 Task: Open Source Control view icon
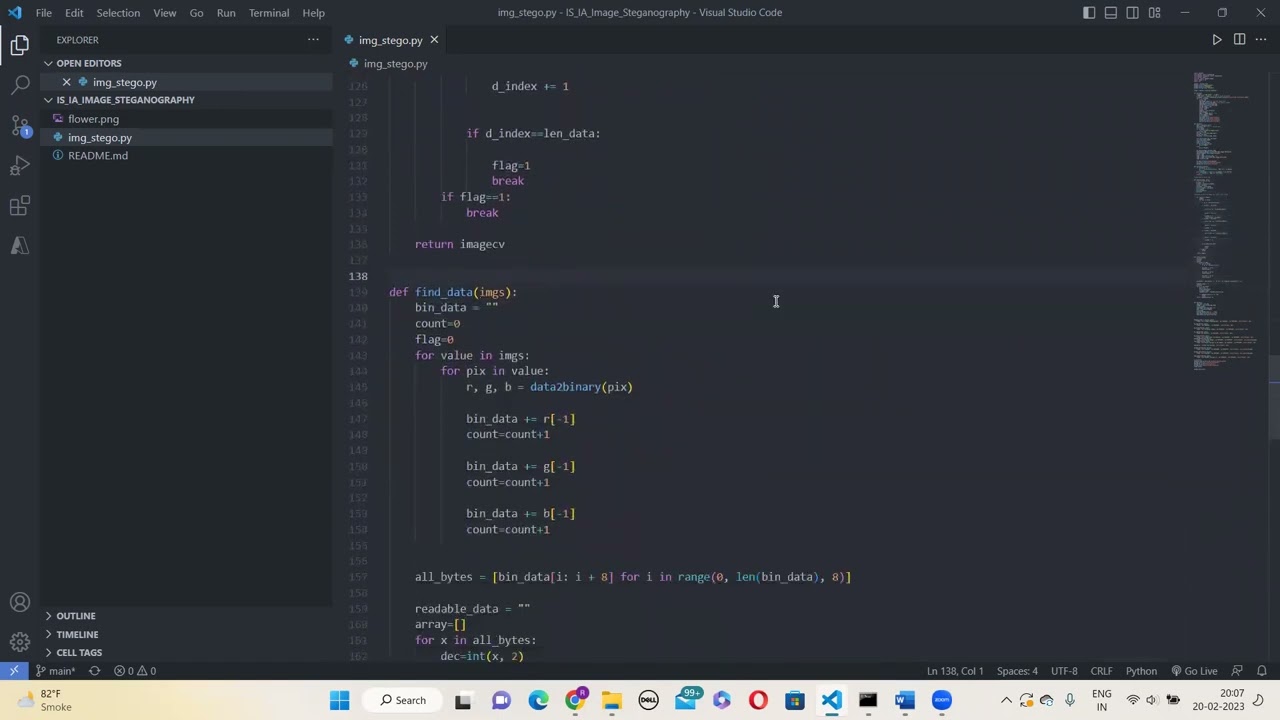click(x=20, y=126)
